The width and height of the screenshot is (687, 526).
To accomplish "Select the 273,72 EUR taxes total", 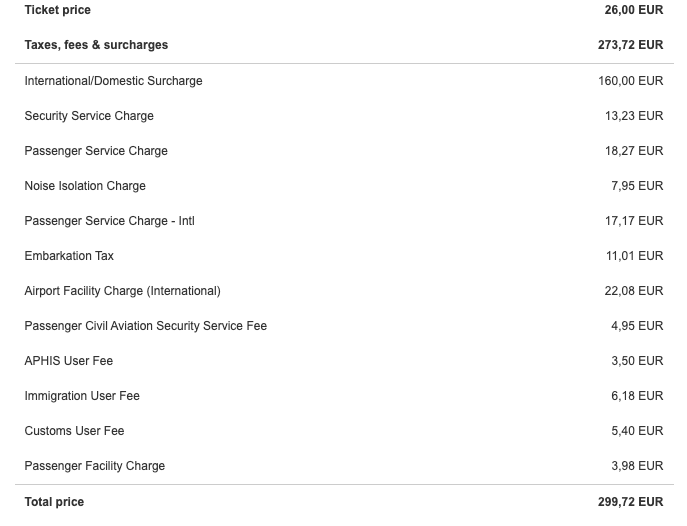I will pos(630,45).
